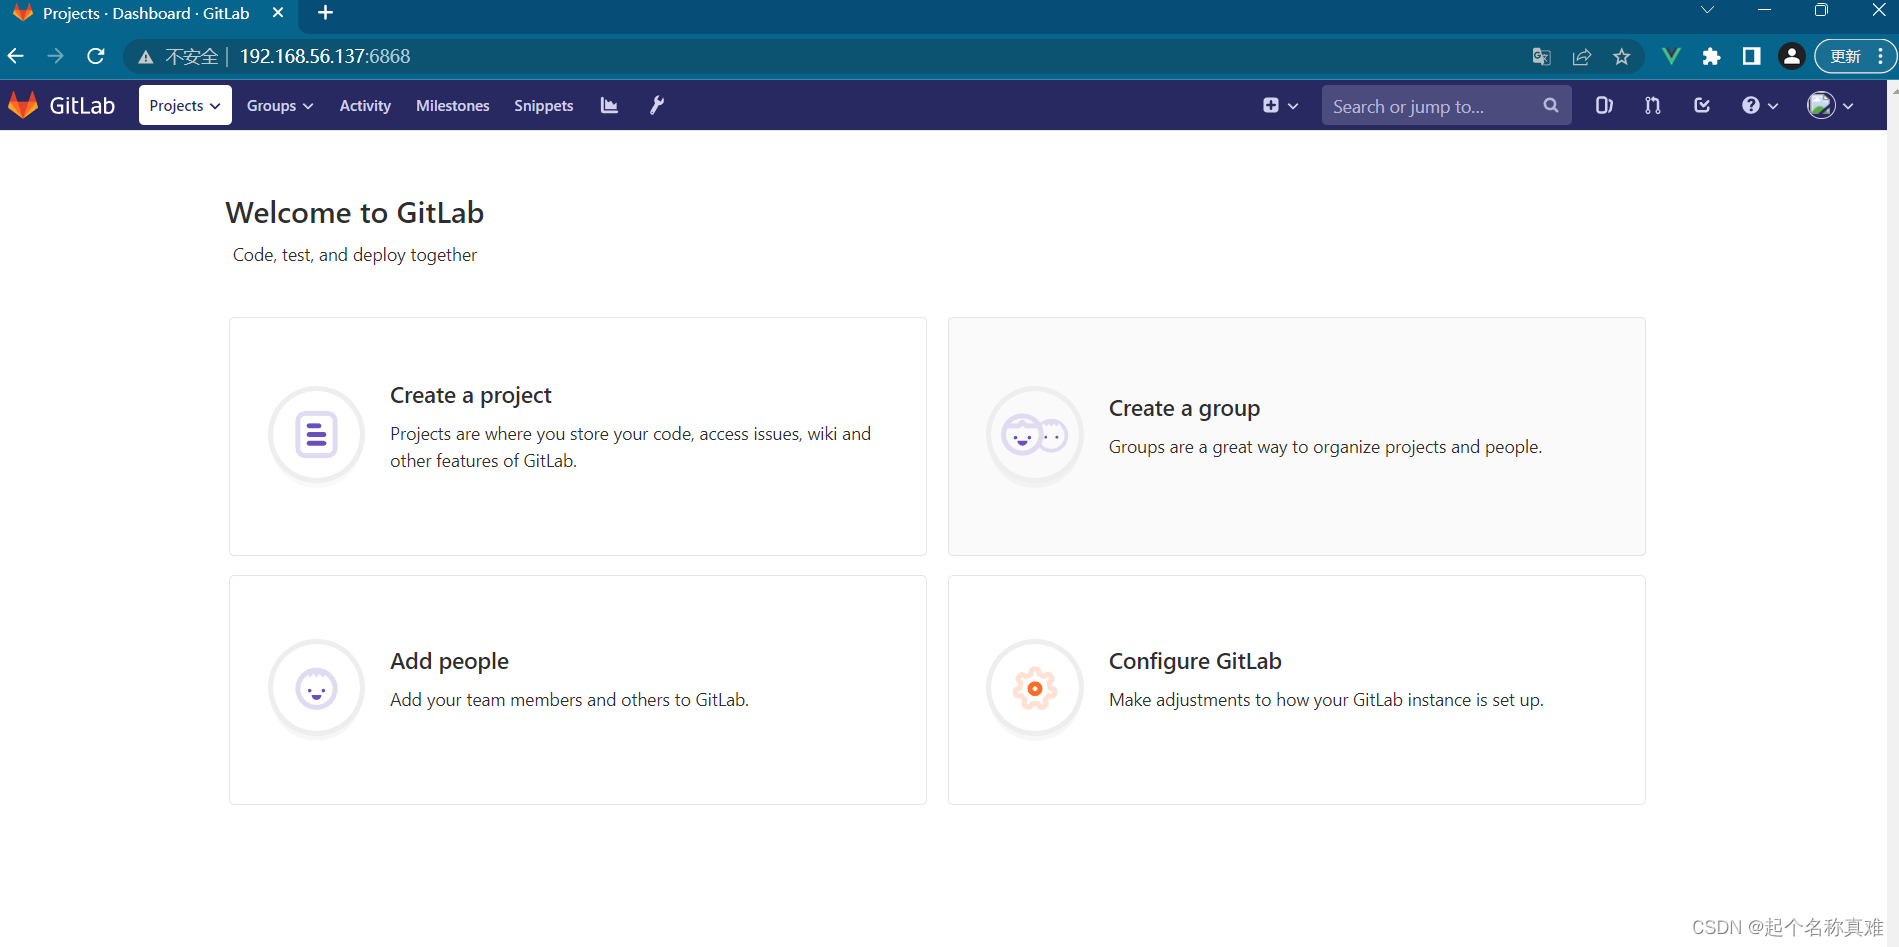Open Admin Area wrench icon

coord(657,105)
